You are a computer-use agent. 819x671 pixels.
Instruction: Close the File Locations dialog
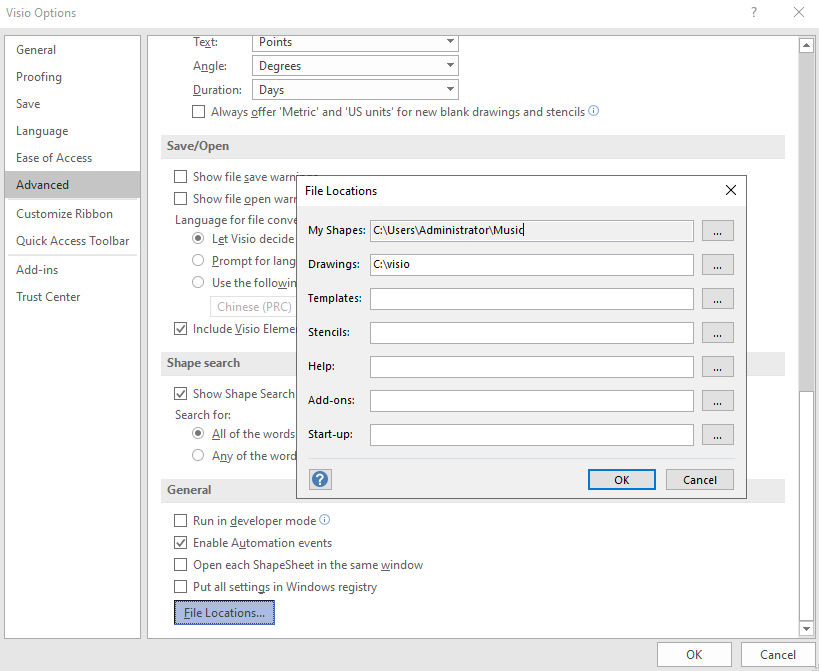pyautogui.click(x=731, y=191)
